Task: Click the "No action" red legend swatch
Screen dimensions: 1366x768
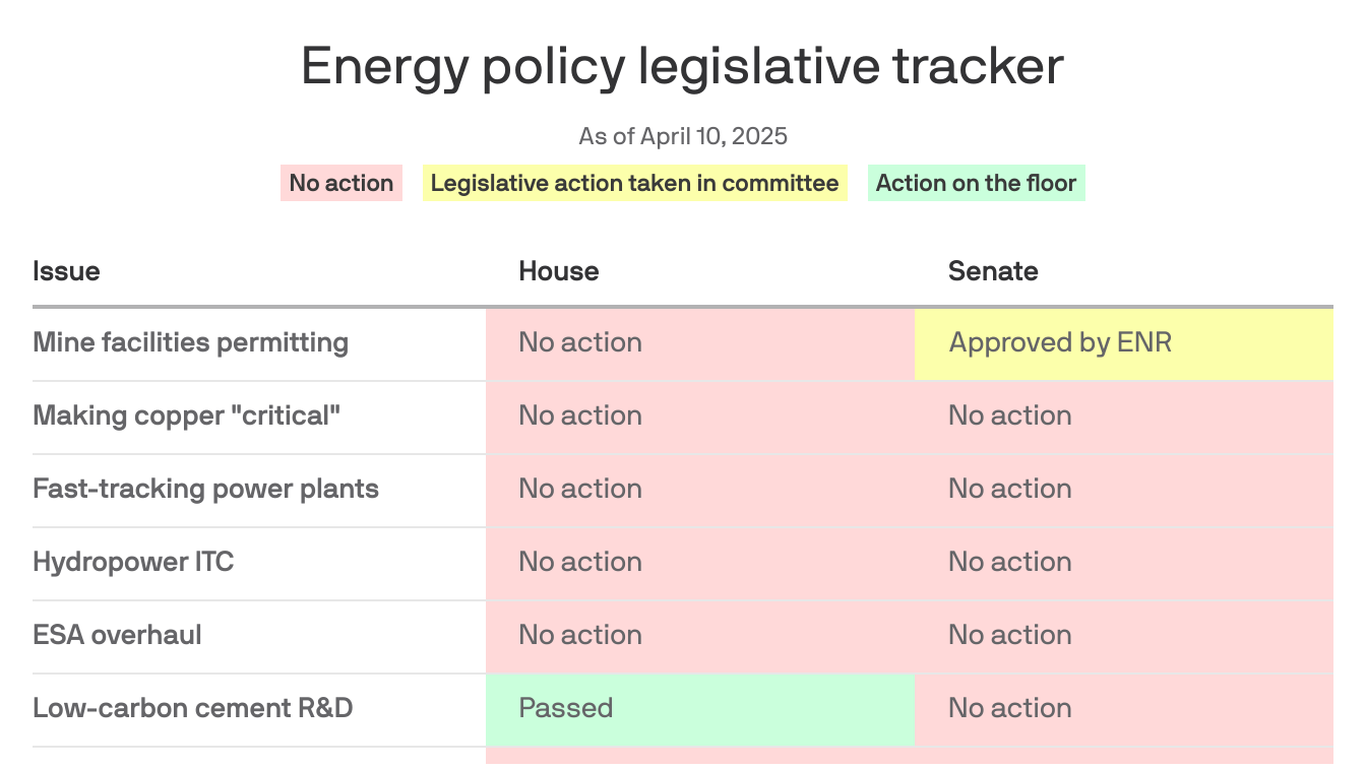Action: coord(341,183)
